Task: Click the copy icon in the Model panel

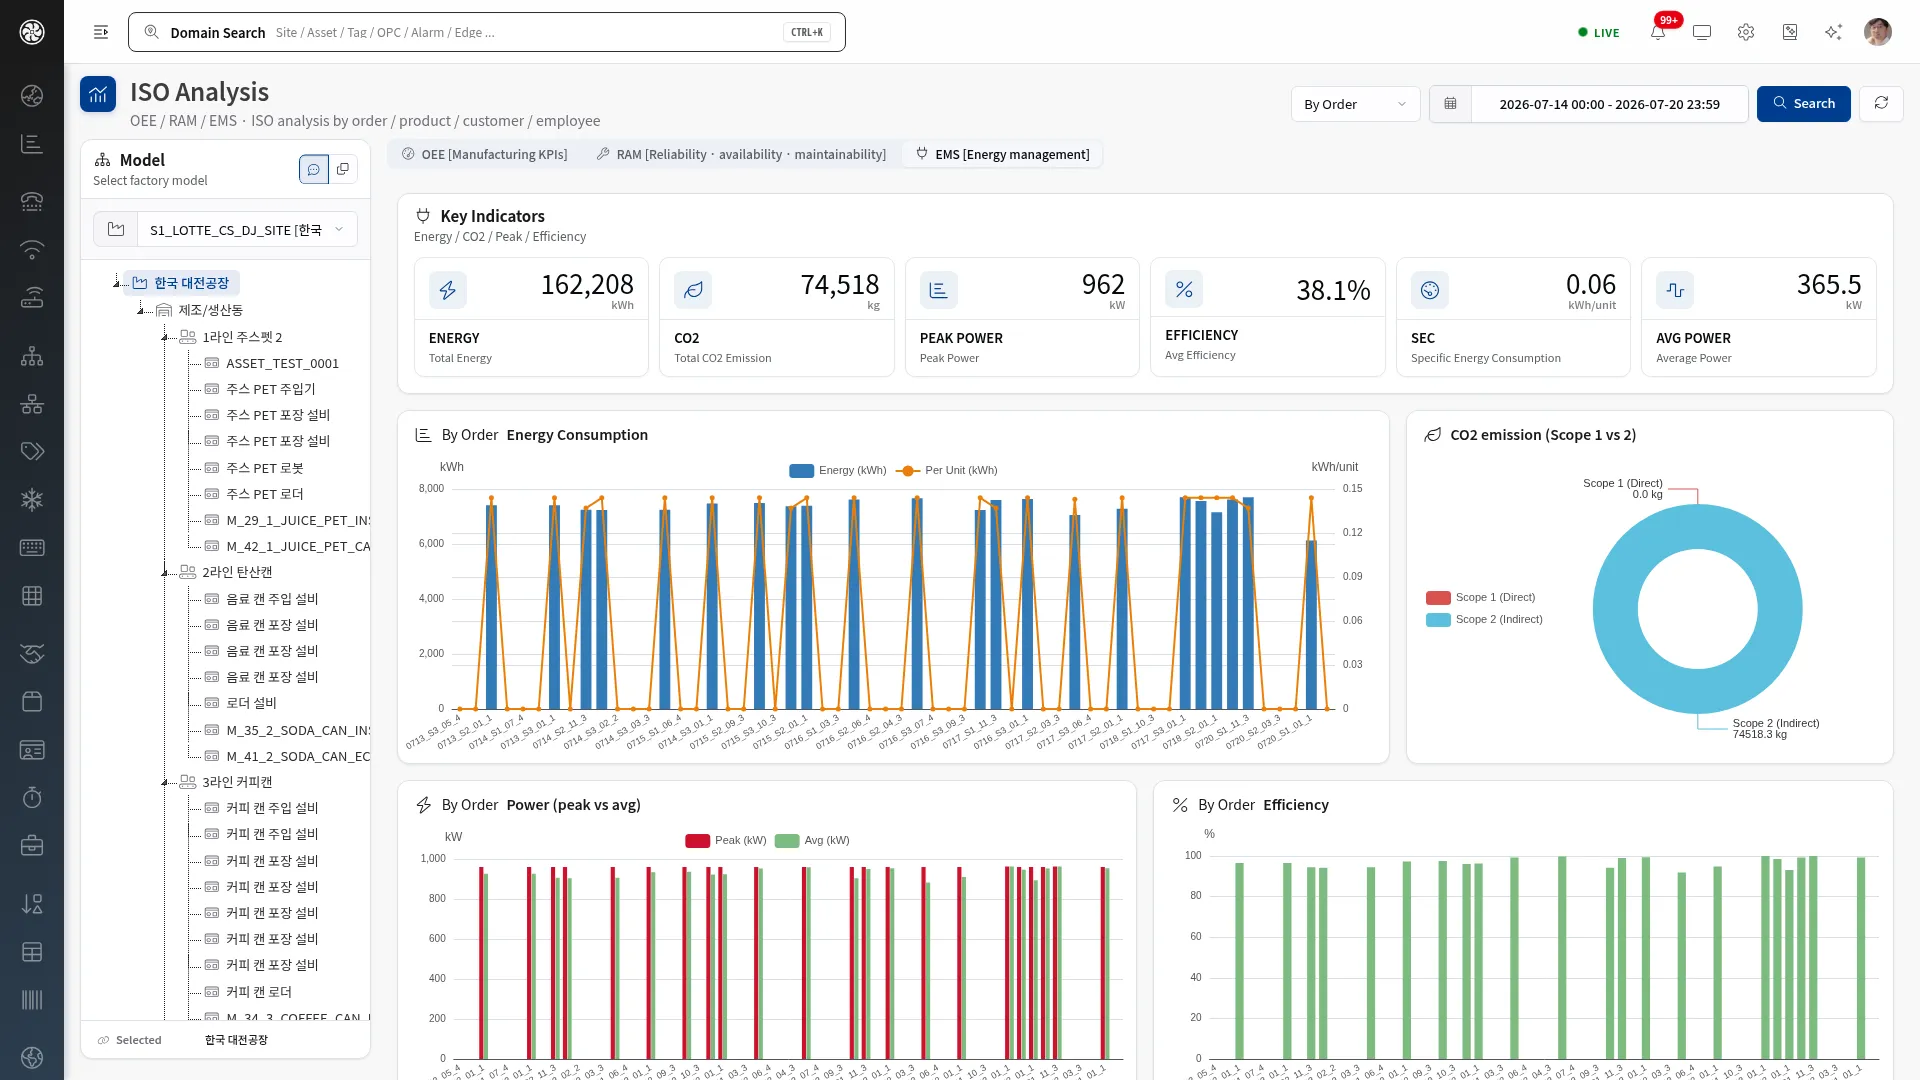Action: click(x=343, y=169)
